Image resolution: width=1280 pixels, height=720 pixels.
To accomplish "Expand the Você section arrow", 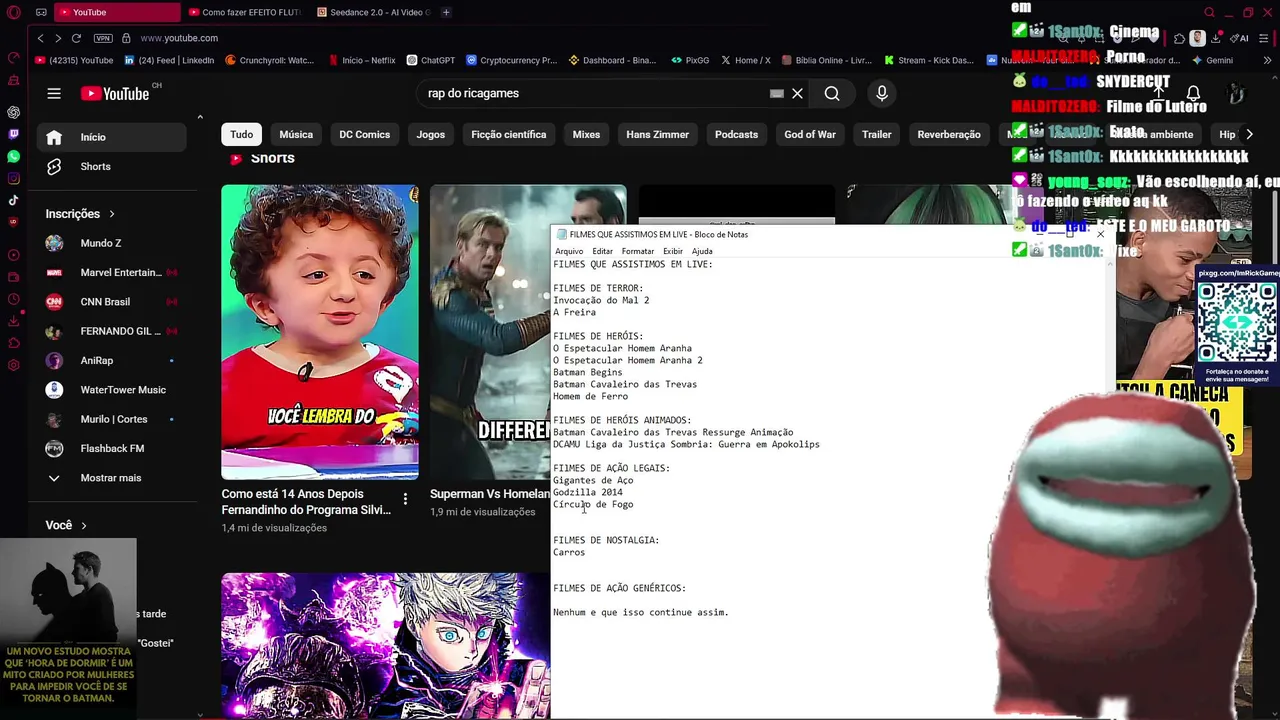I will (x=83, y=525).
